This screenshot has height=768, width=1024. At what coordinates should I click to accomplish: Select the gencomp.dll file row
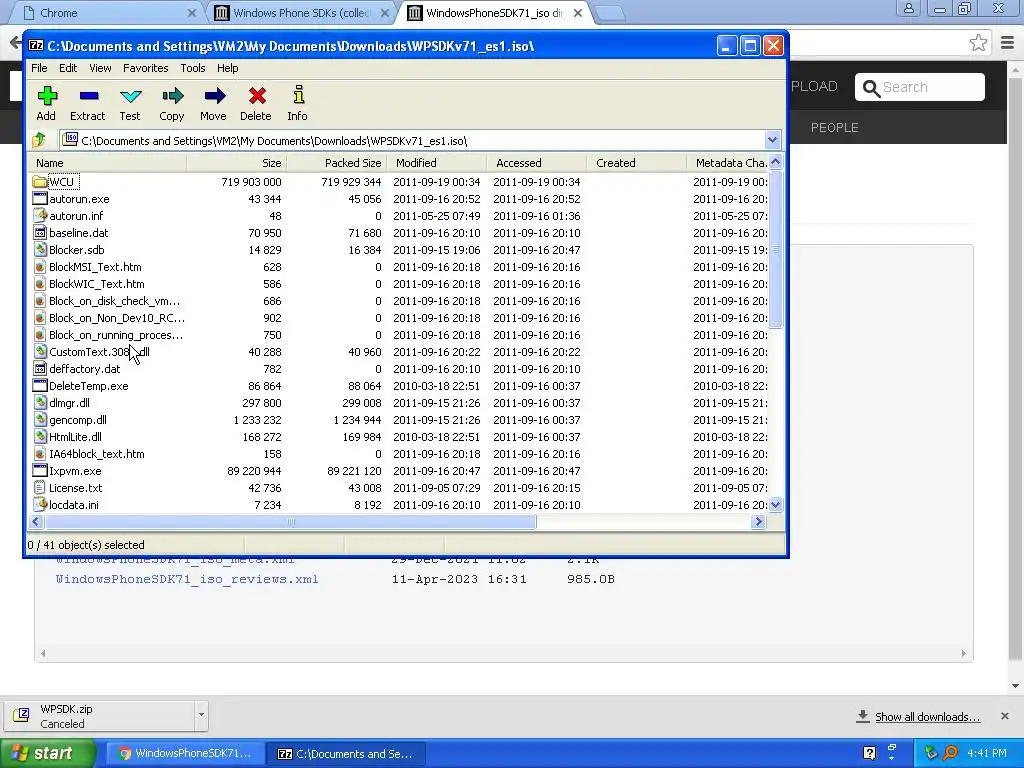click(398, 420)
